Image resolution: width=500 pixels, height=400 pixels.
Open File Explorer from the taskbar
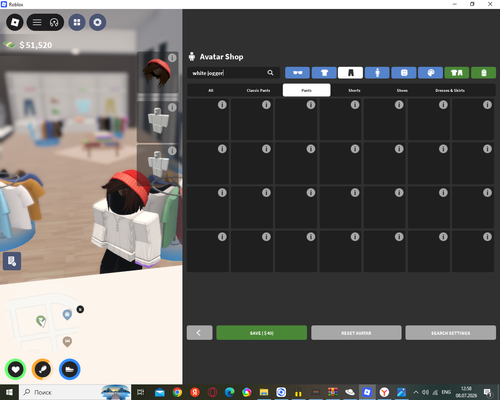tap(264, 392)
